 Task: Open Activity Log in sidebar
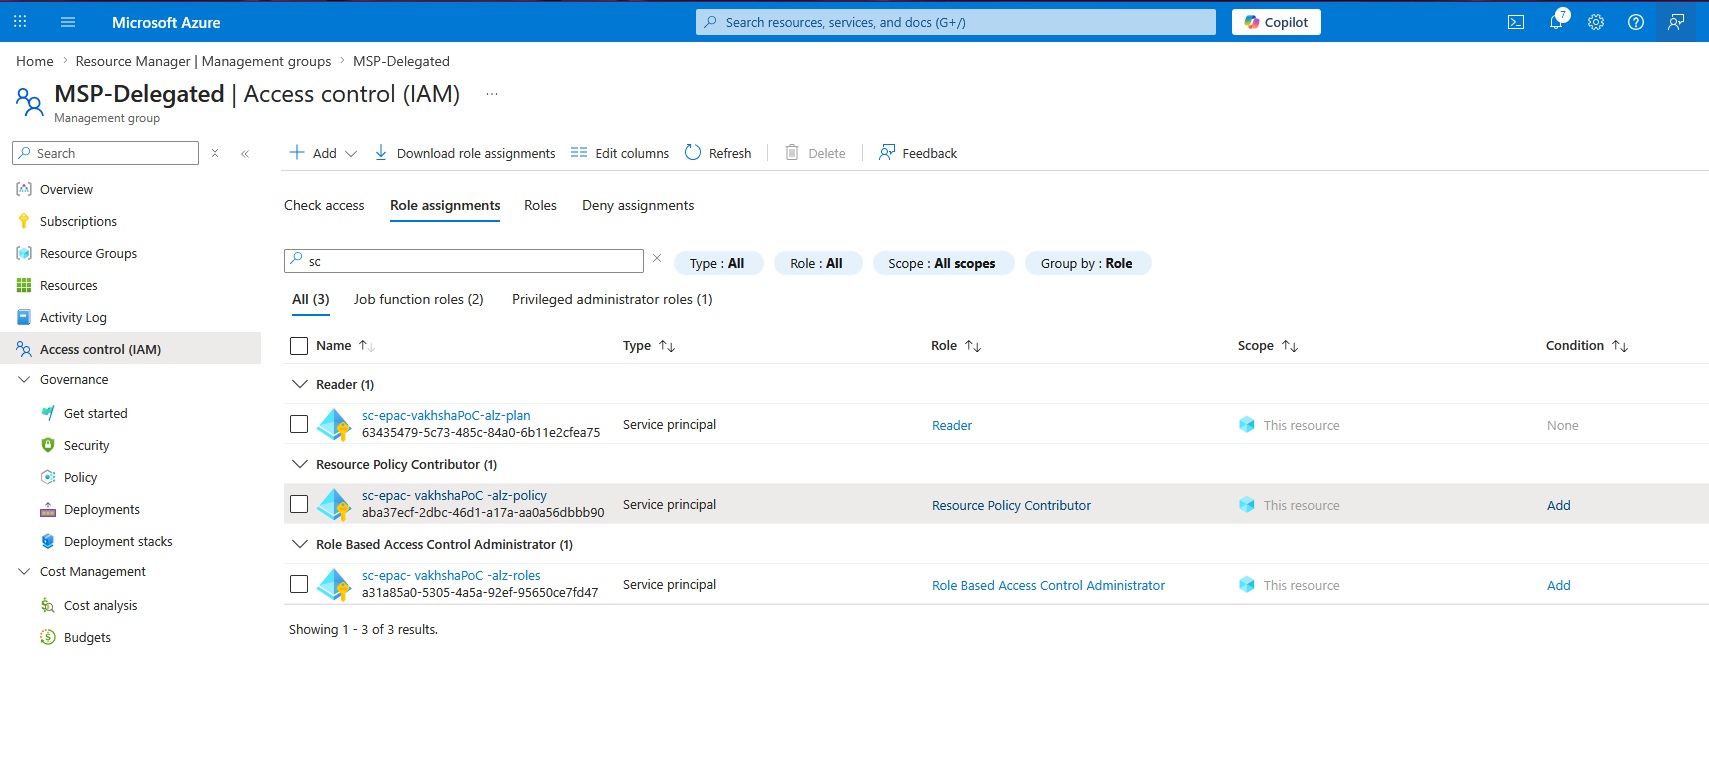(x=73, y=317)
